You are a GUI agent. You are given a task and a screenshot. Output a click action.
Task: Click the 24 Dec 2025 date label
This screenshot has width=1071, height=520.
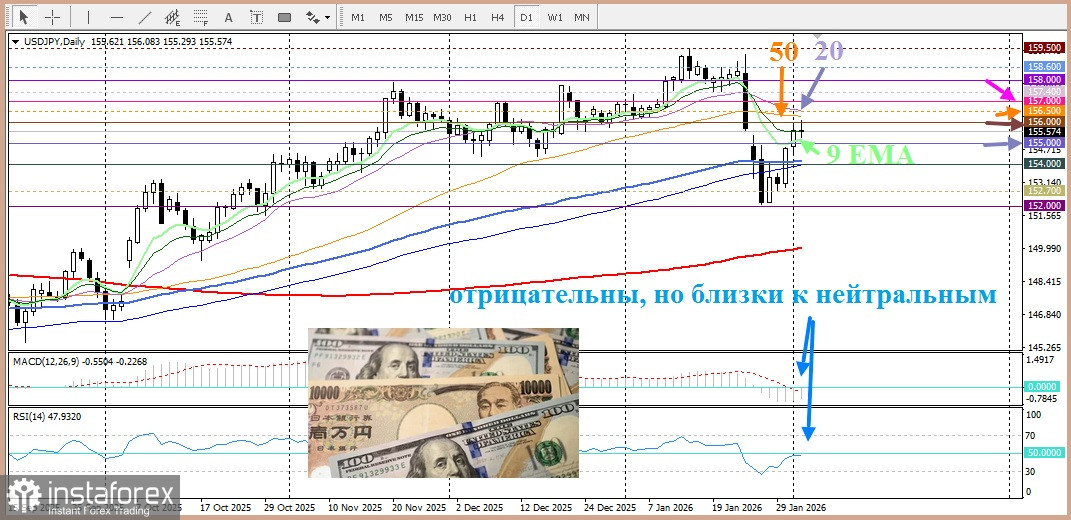coord(611,509)
